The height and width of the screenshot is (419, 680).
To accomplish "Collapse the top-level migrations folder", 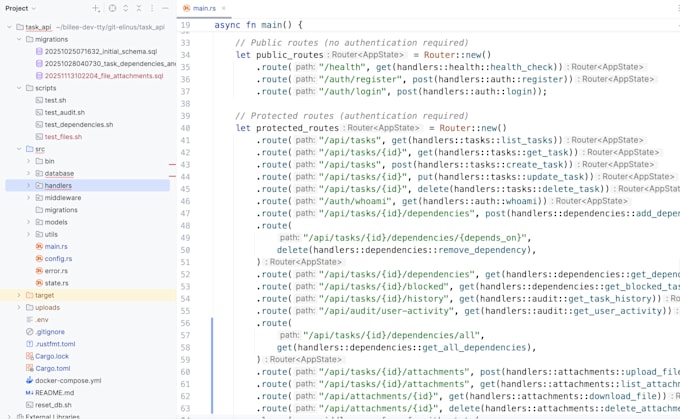I will (19, 39).
